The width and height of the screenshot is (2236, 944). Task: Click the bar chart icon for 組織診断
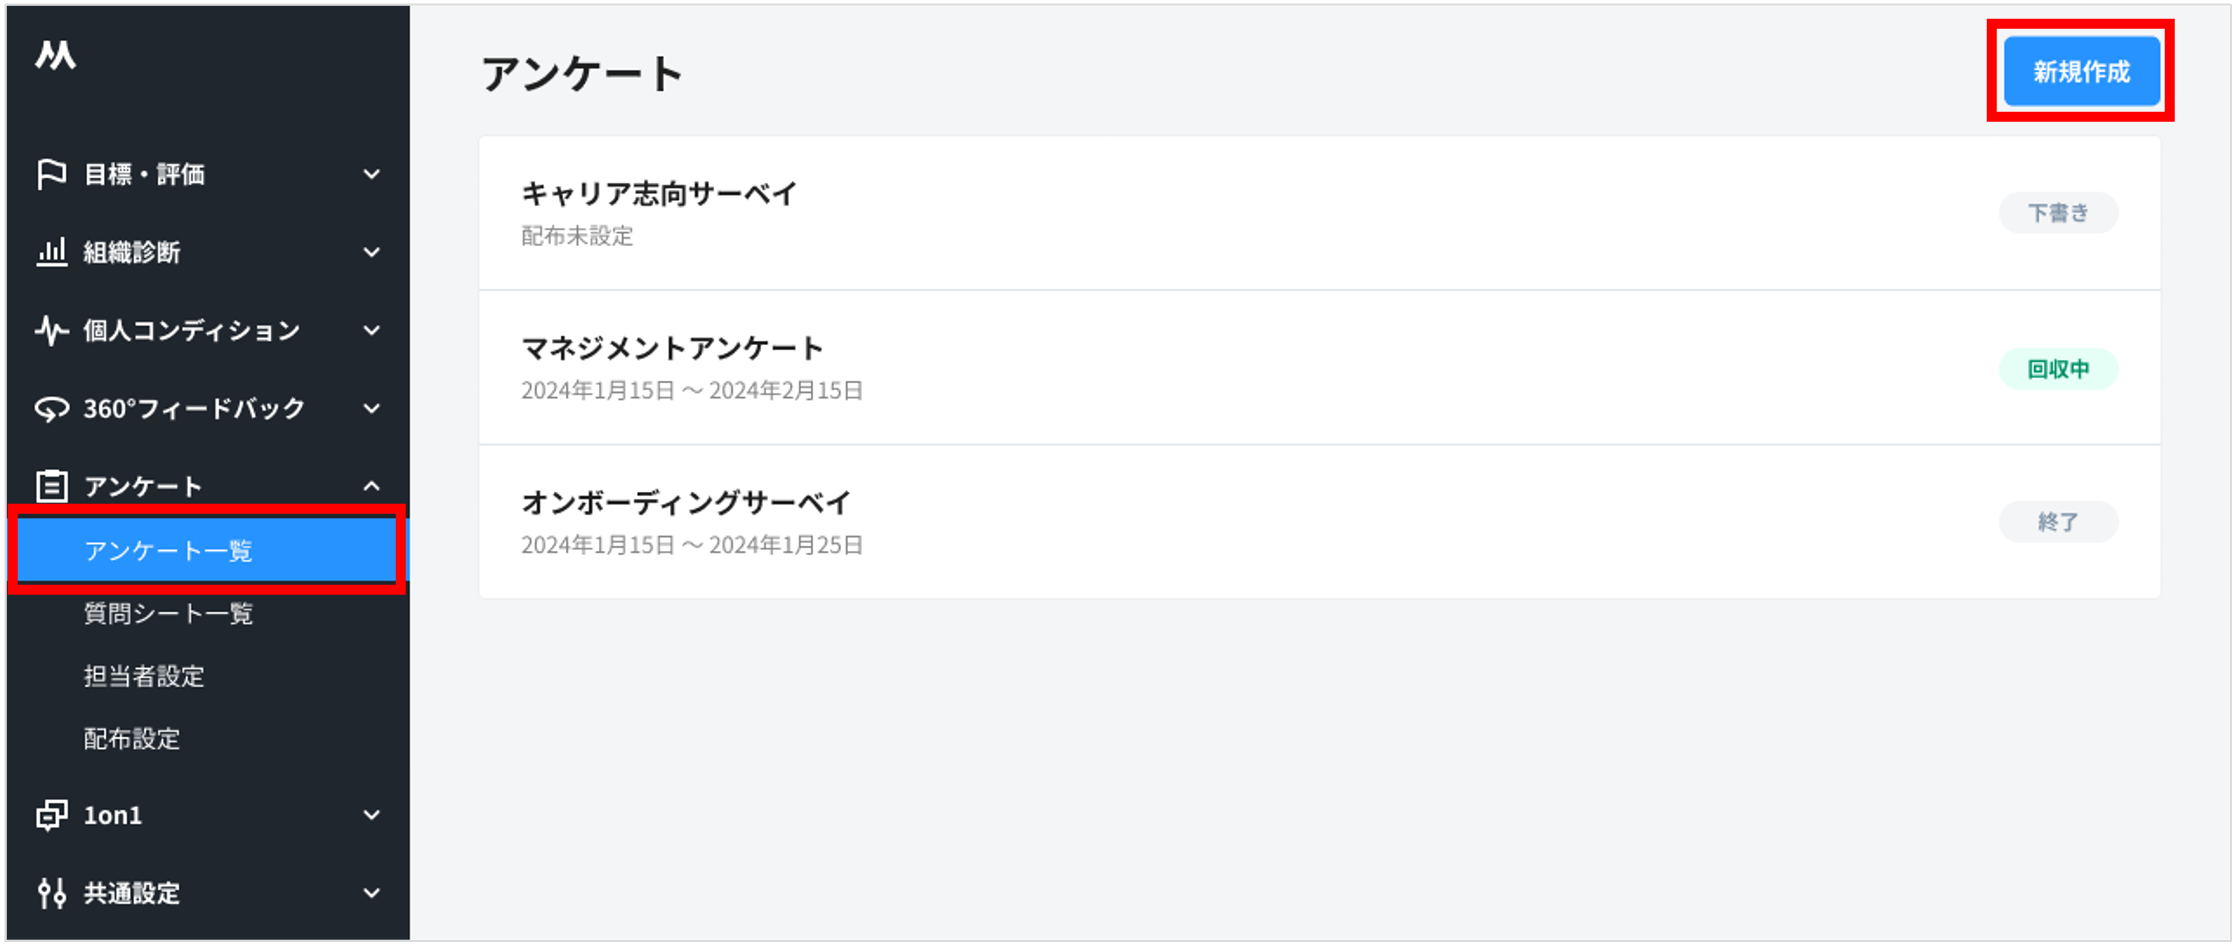click(51, 252)
